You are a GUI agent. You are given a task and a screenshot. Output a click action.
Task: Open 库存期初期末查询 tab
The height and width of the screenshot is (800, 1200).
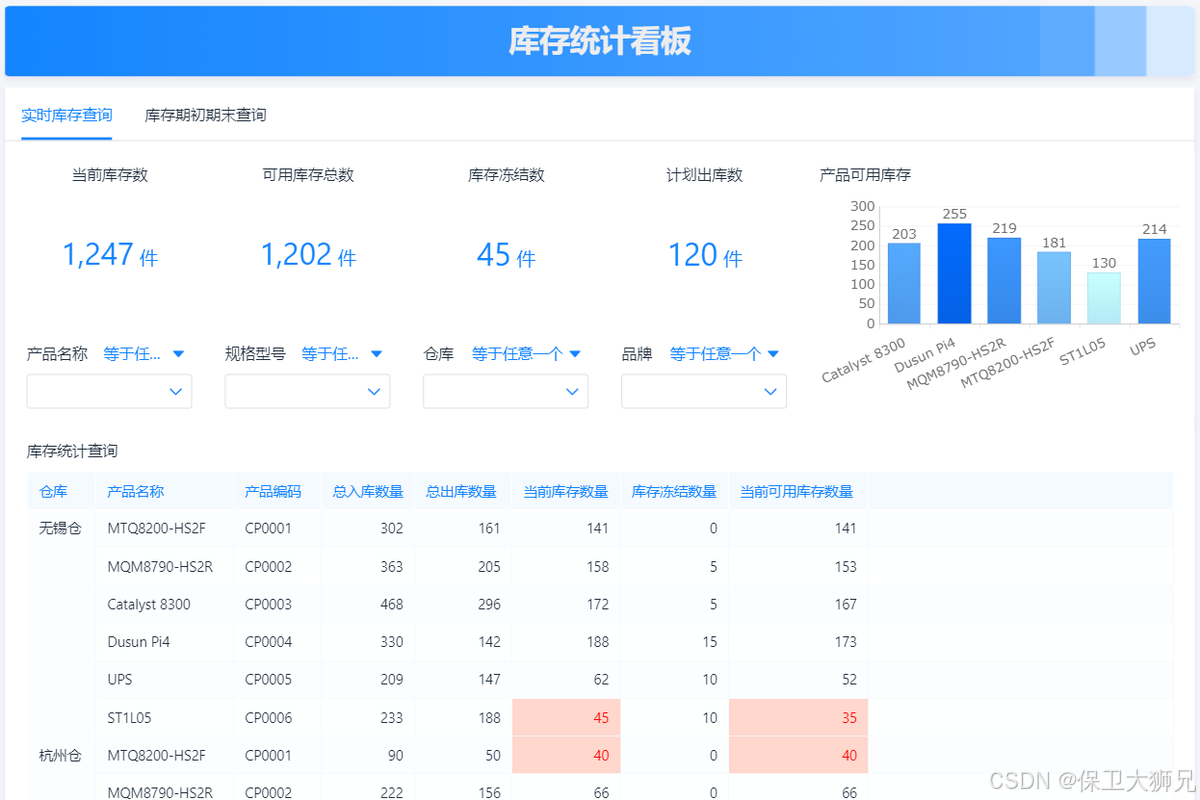pos(206,116)
